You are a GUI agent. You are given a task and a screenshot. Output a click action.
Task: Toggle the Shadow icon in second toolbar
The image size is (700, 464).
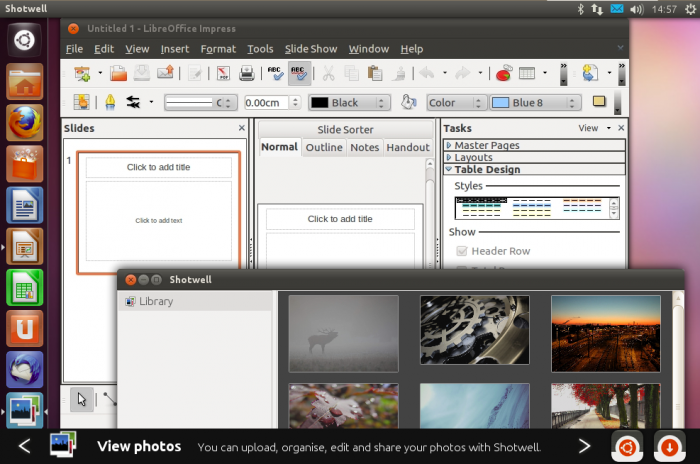coord(599,102)
